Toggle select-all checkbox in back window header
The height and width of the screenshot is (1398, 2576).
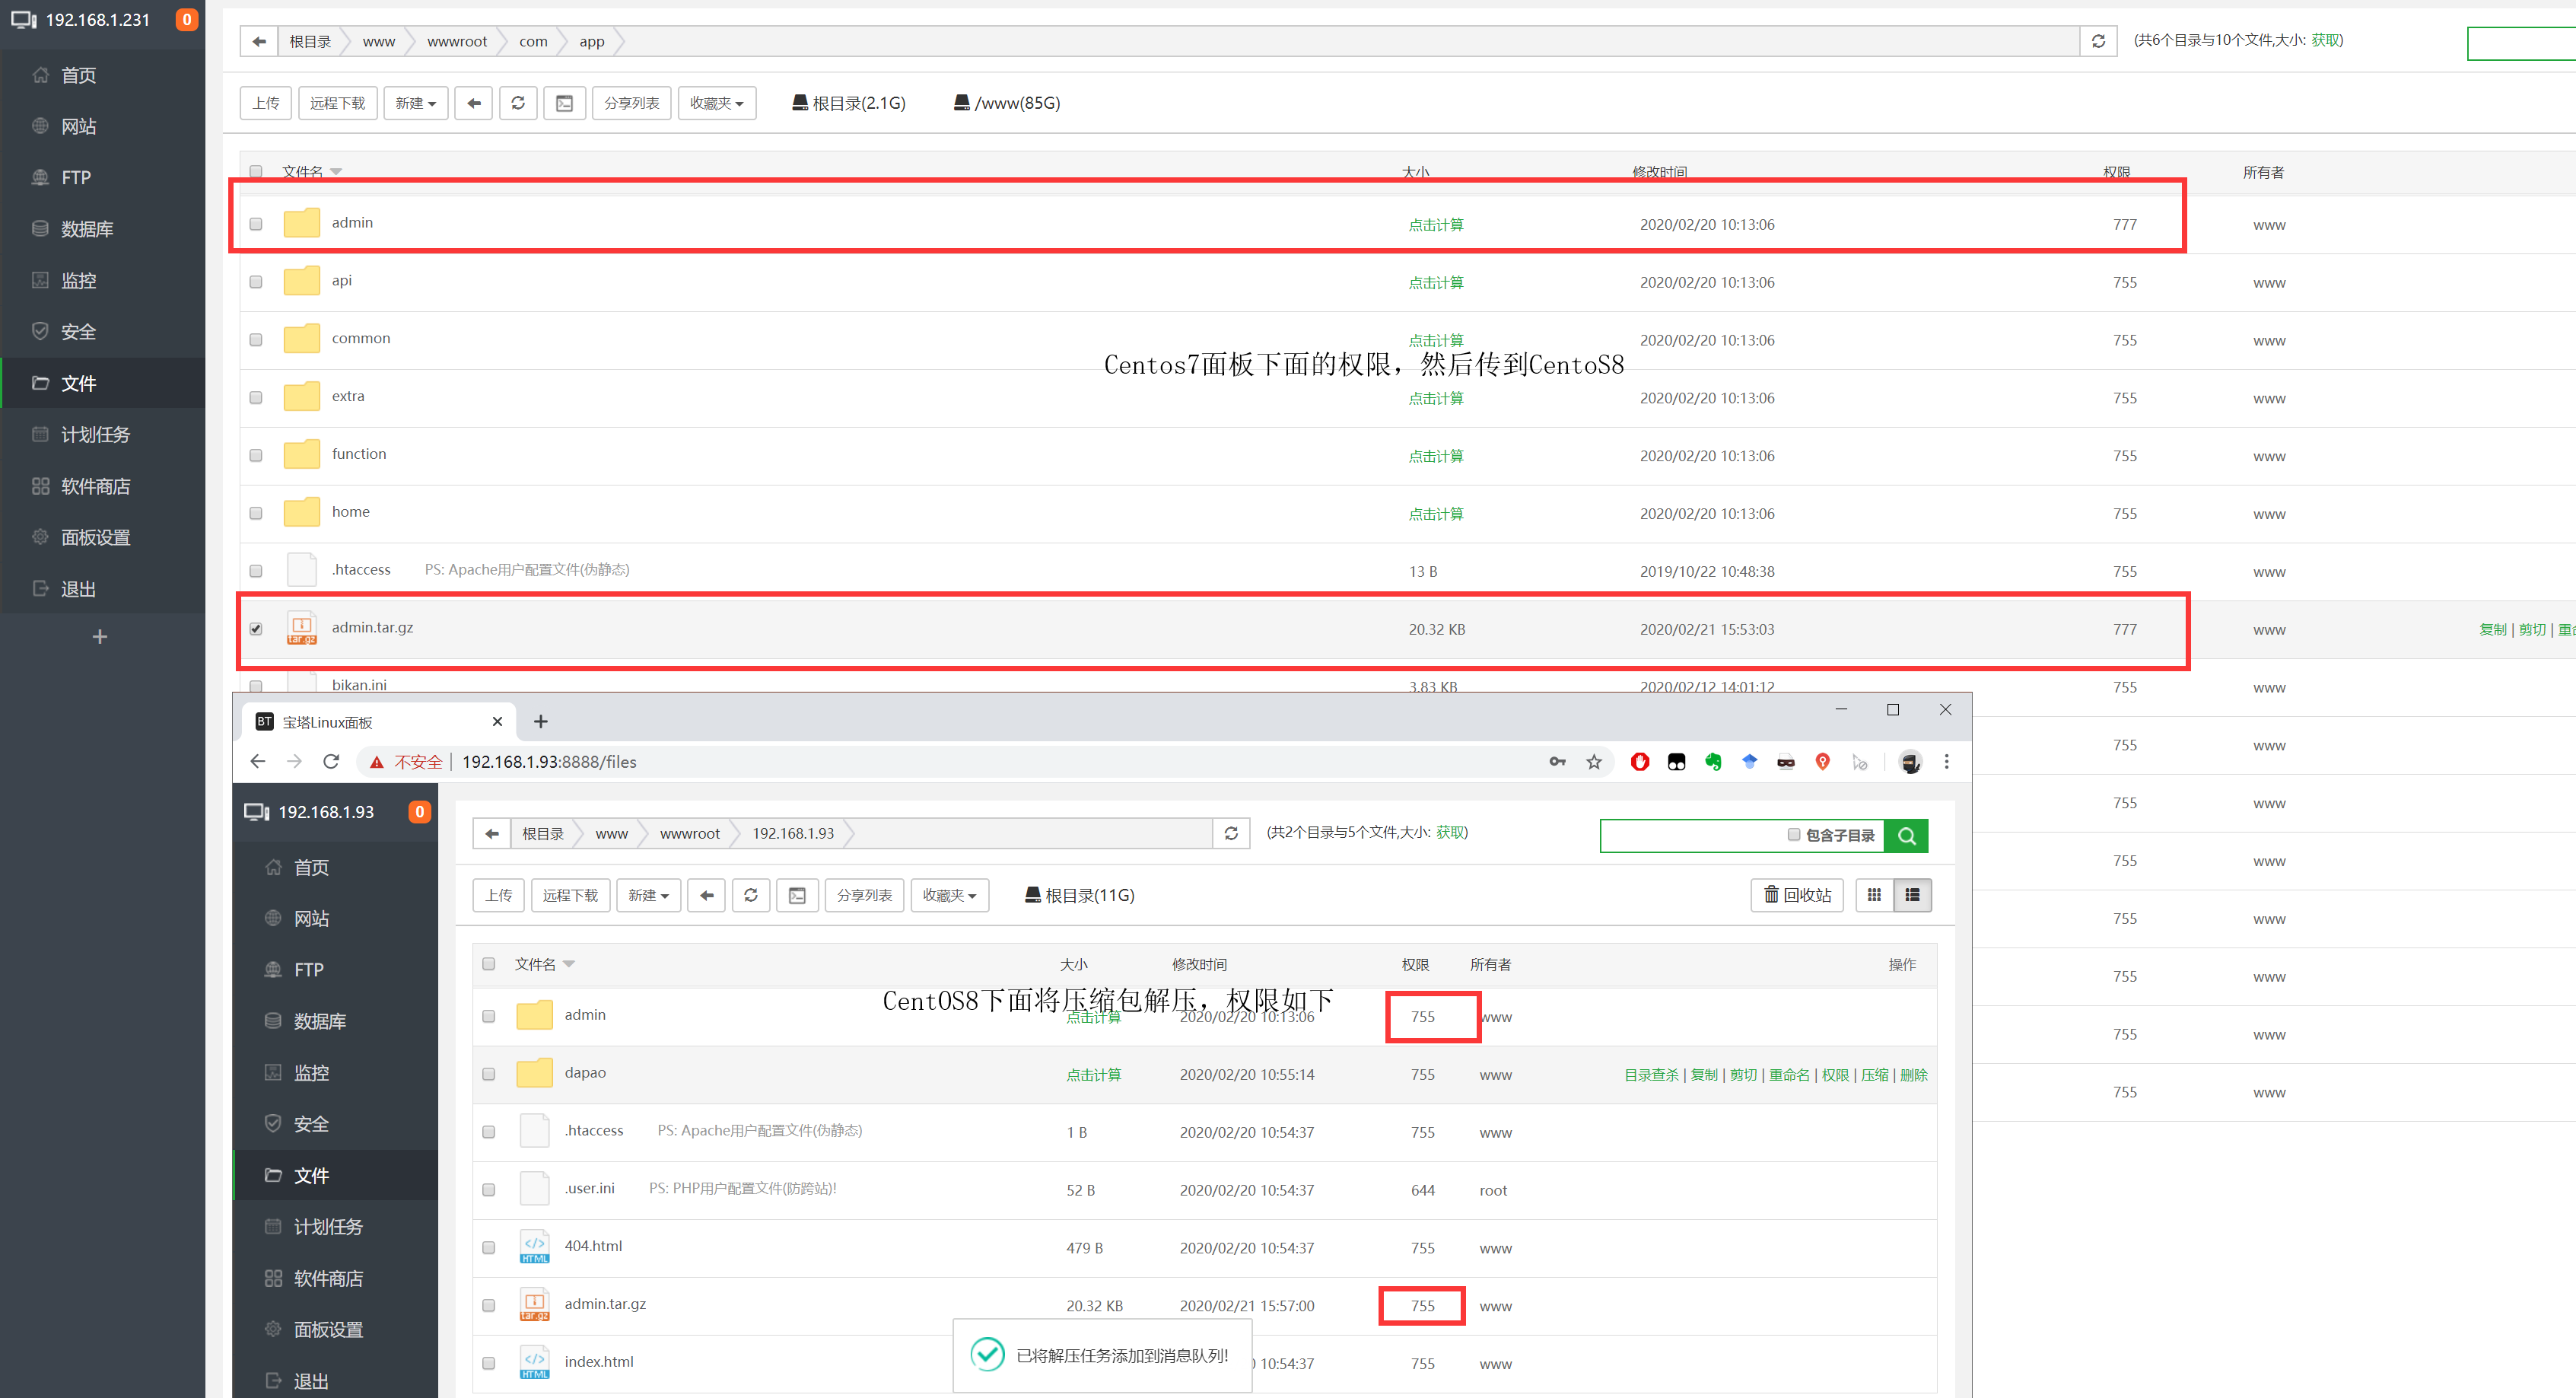[256, 172]
